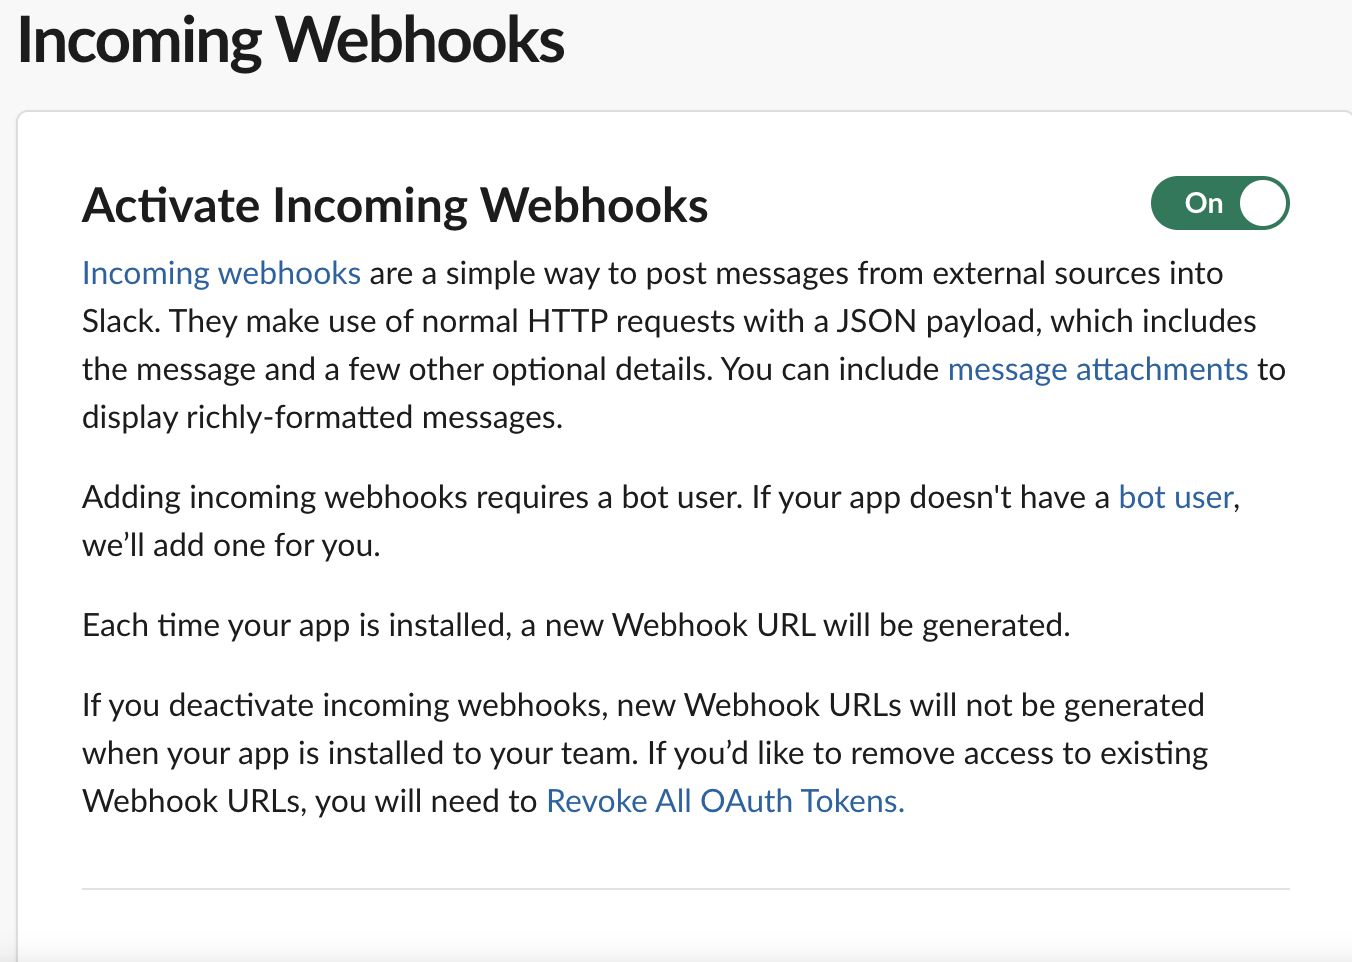Screen dimensions: 1352x962
Task: Click the 'On' label inside the switch
Action: click(1203, 203)
